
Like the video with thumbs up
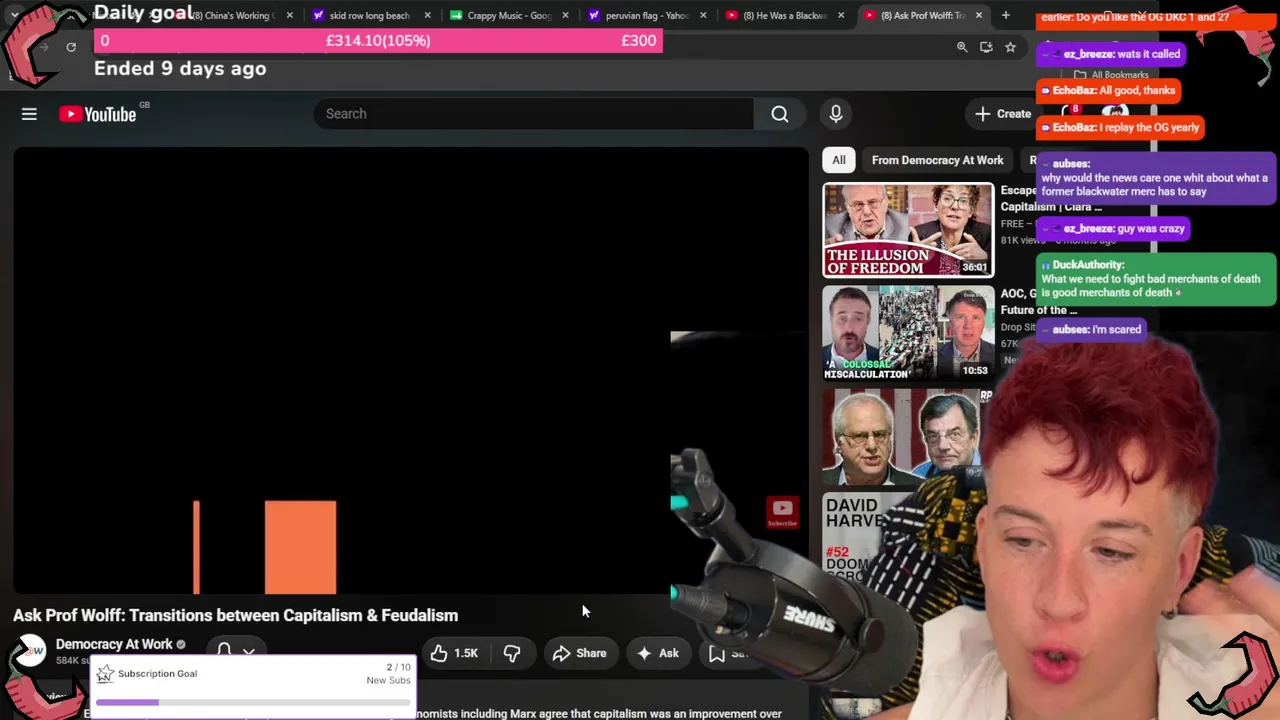pos(454,653)
